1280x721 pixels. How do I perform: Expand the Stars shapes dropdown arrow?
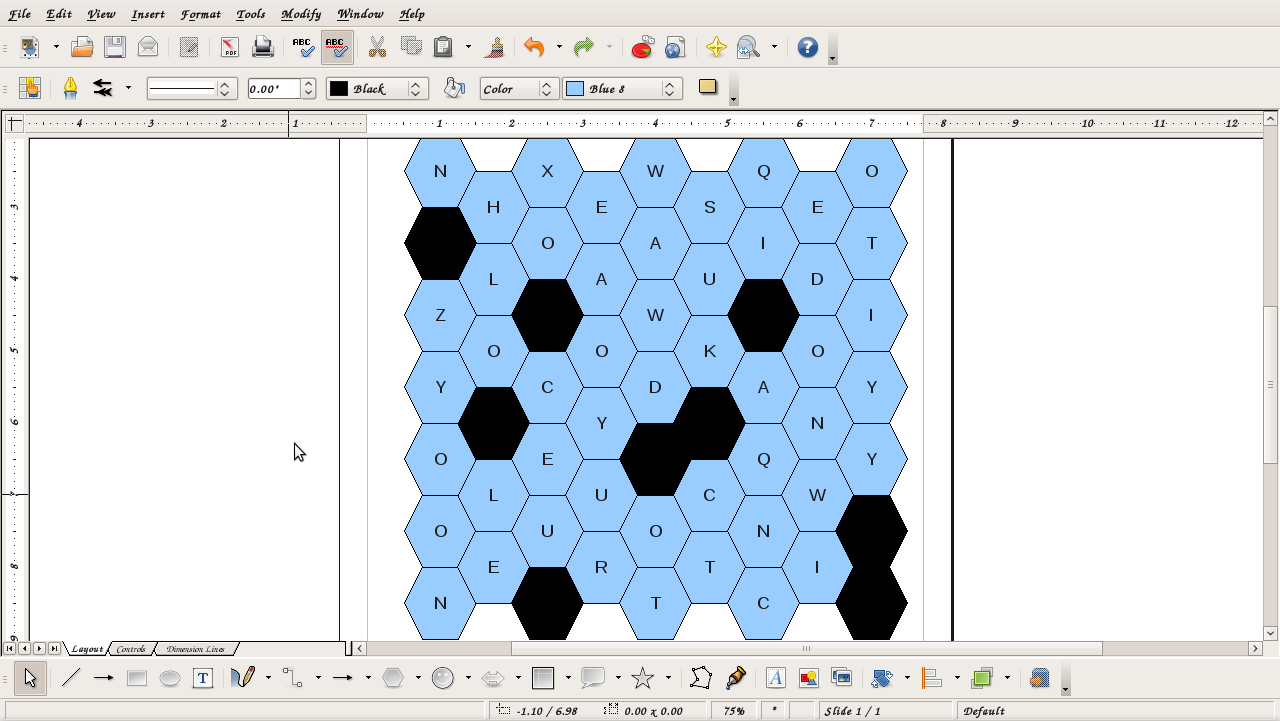click(x=668, y=678)
